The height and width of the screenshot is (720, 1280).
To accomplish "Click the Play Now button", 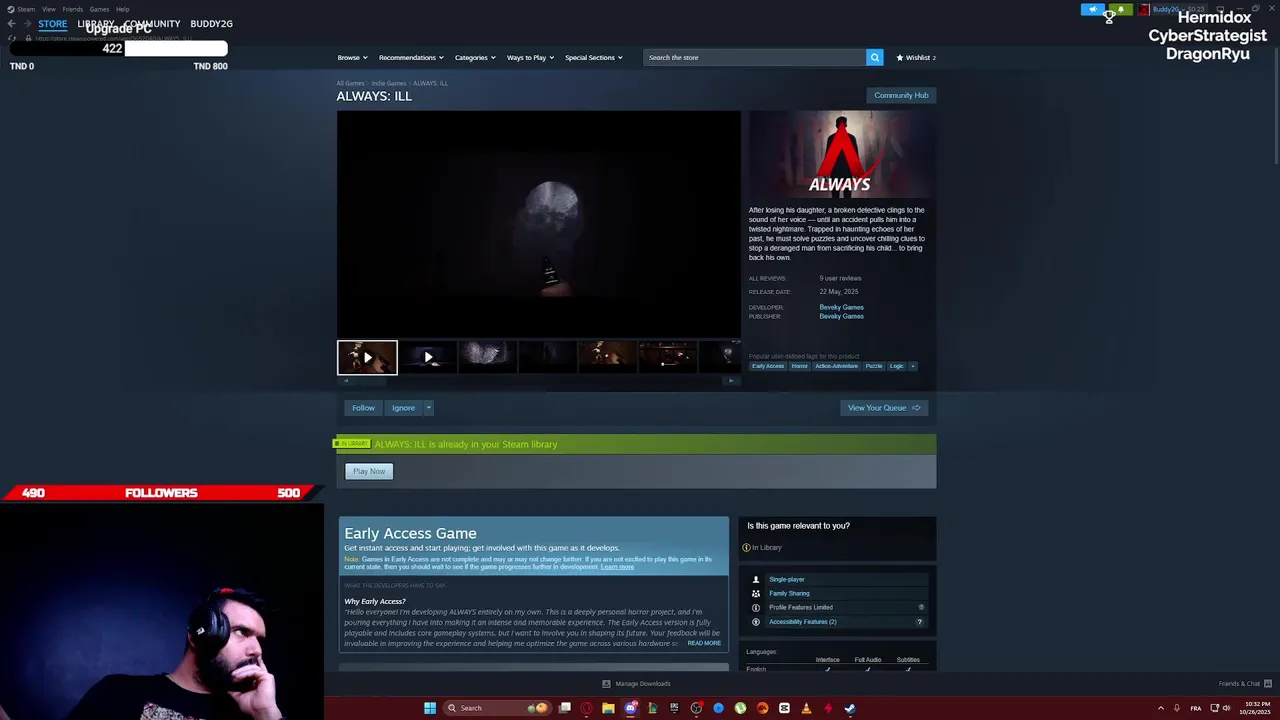I will coord(369,471).
